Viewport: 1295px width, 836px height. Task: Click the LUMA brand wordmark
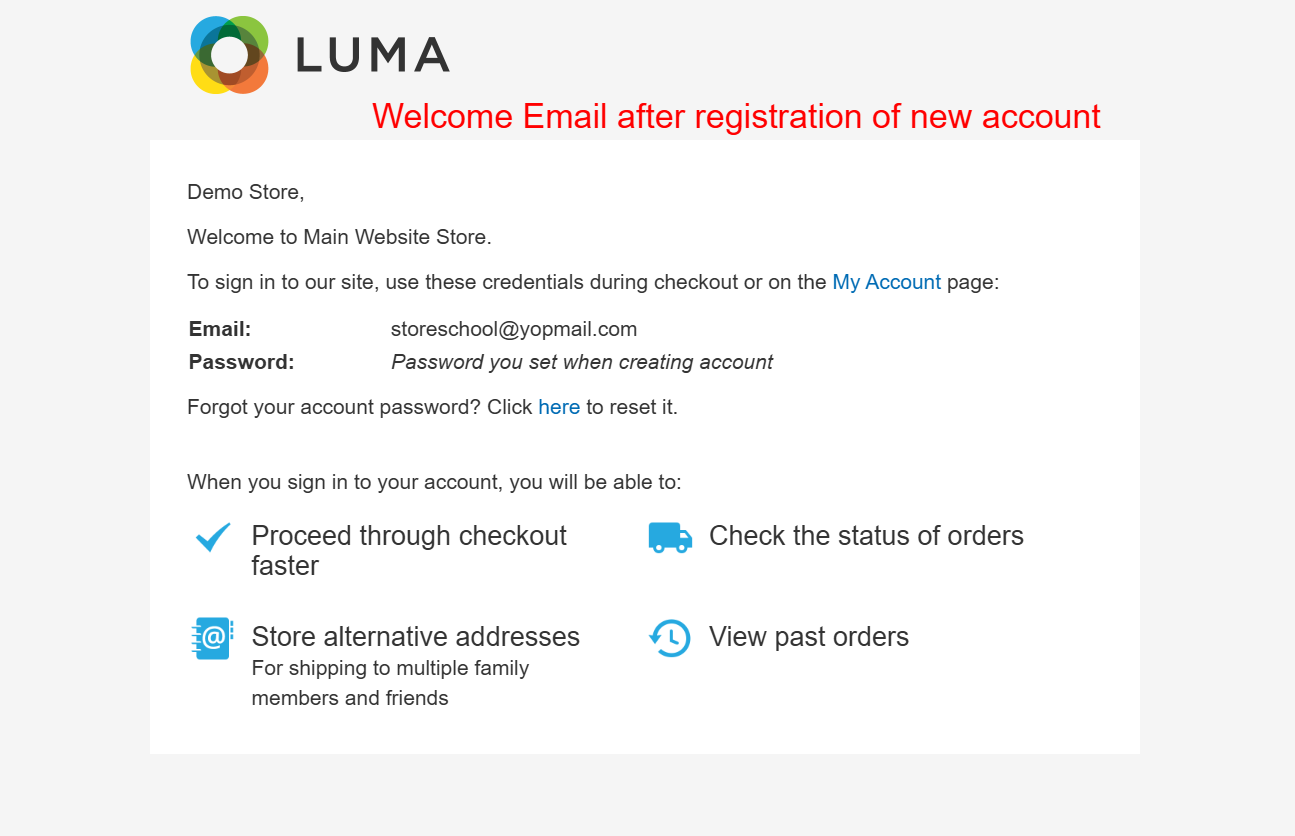tap(373, 55)
